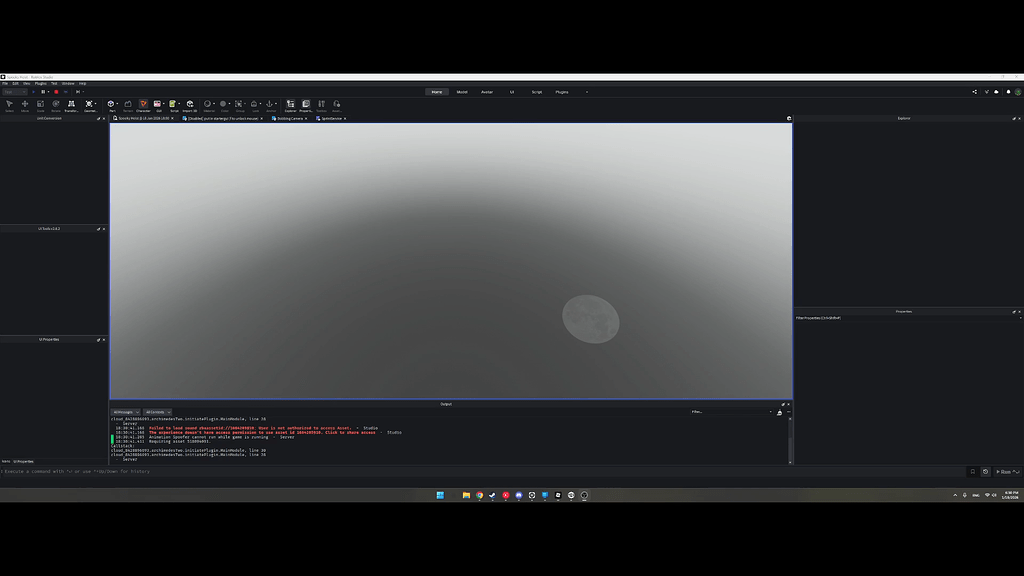The width and height of the screenshot is (1024, 576).
Task: Expand ribbon tabs overflow arrow
Action: [x=586, y=92]
